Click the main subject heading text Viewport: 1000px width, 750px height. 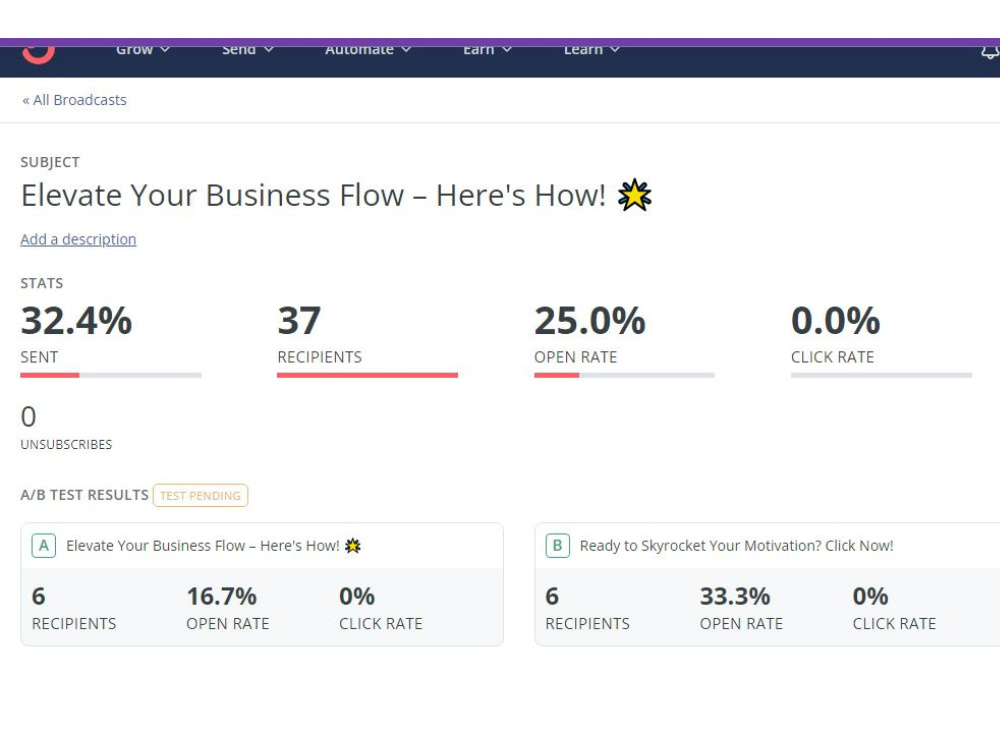(x=313, y=195)
